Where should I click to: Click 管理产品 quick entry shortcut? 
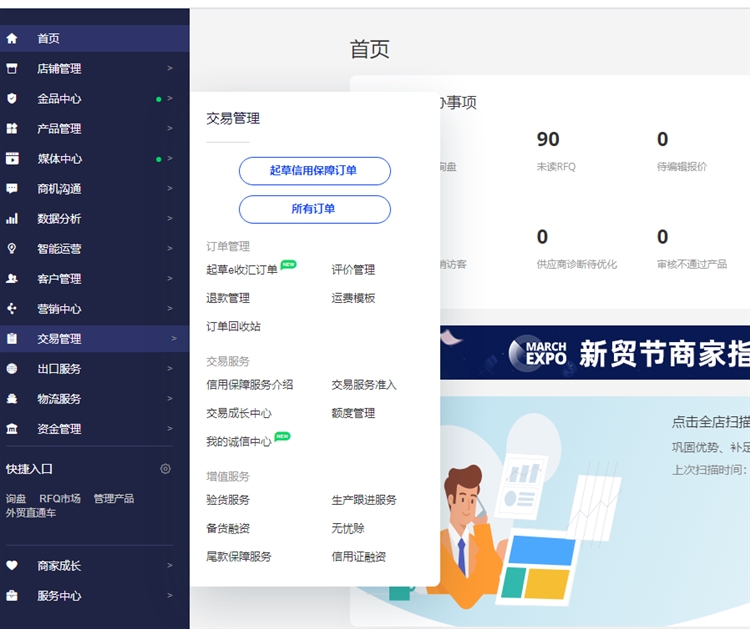114,498
